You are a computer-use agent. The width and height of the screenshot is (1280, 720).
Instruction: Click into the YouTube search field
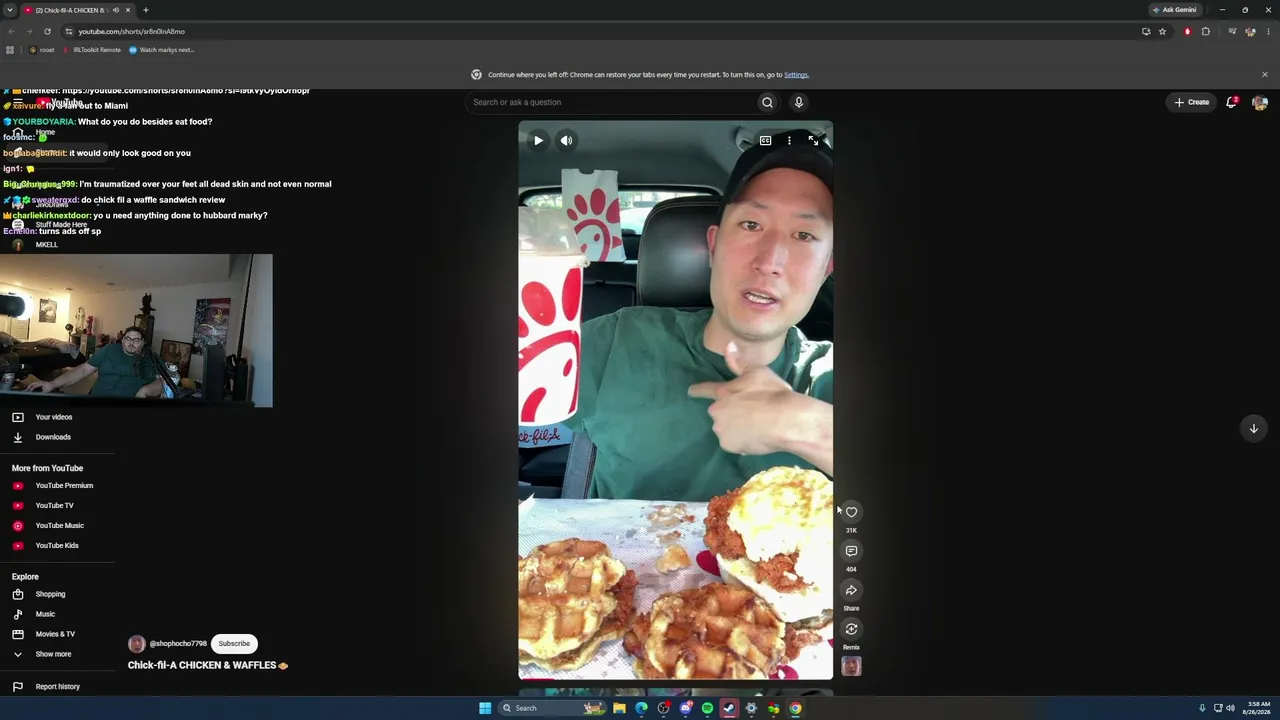610,102
